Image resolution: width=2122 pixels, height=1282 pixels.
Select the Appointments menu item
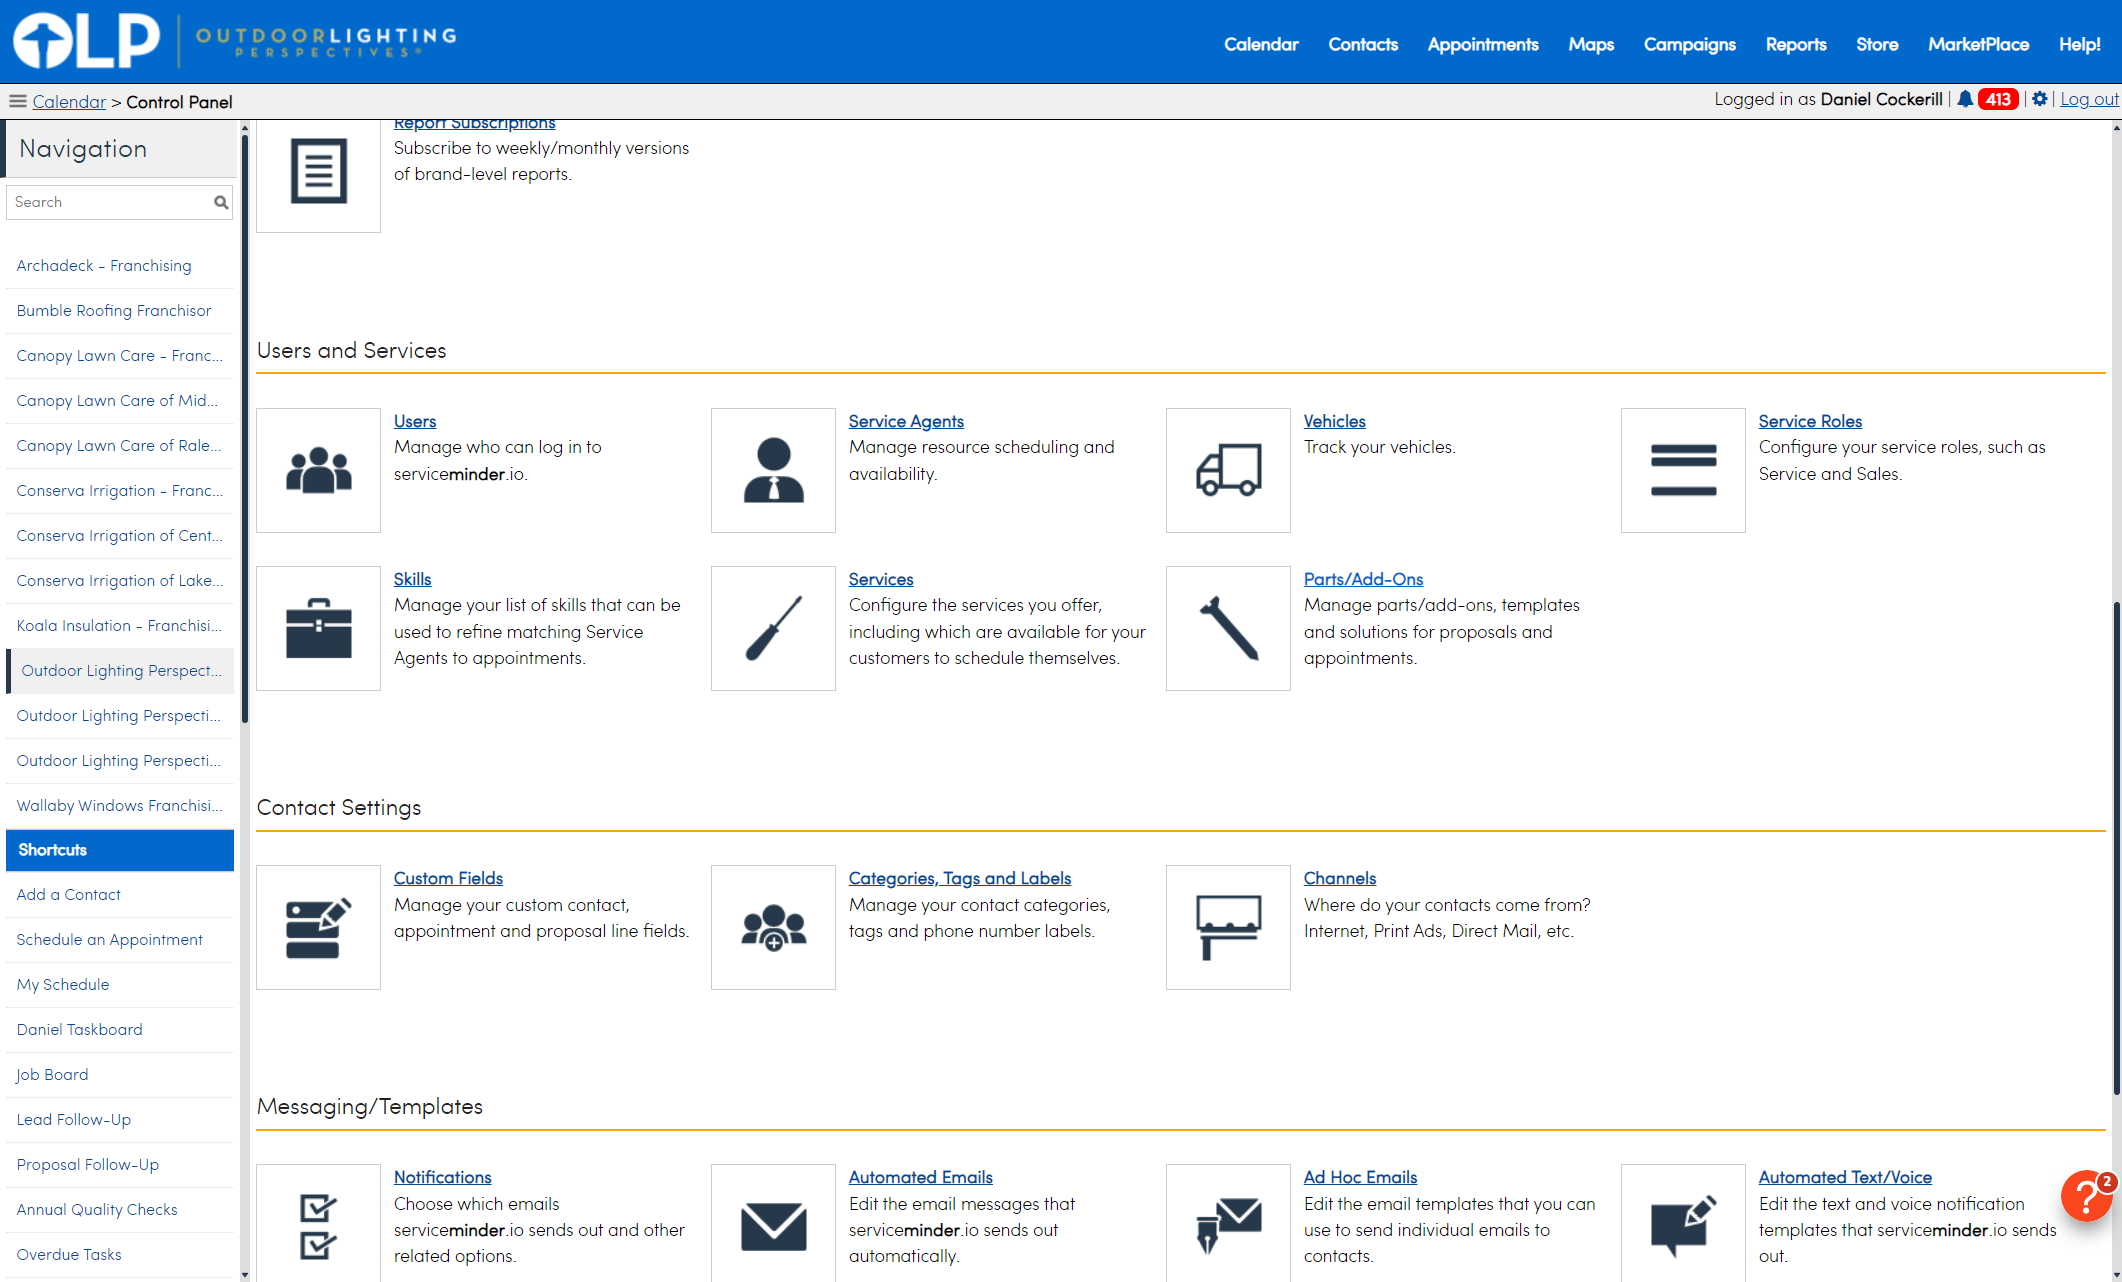pyautogui.click(x=1483, y=44)
